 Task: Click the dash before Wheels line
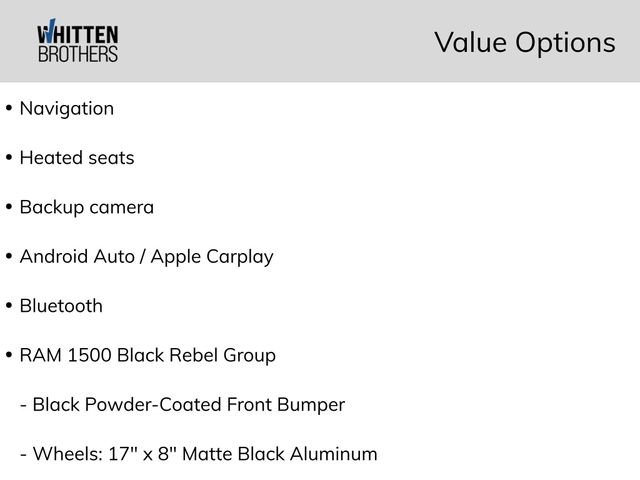23,455
